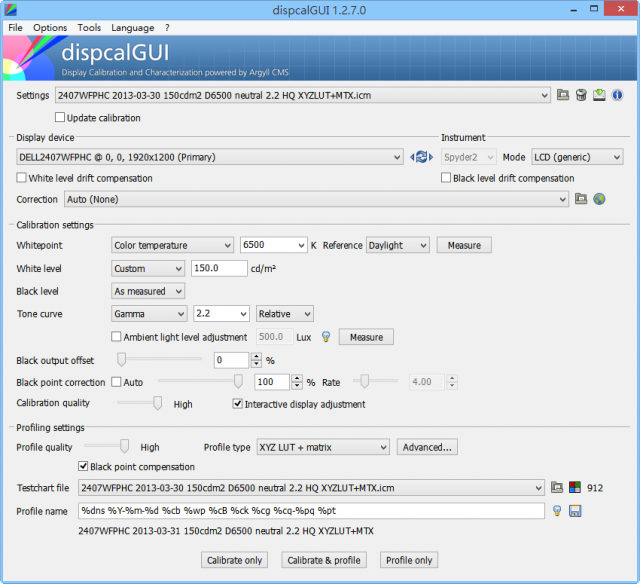Click the ambient light info lightbulb icon
Viewport: 640px width, 584px height.
(326, 337)
